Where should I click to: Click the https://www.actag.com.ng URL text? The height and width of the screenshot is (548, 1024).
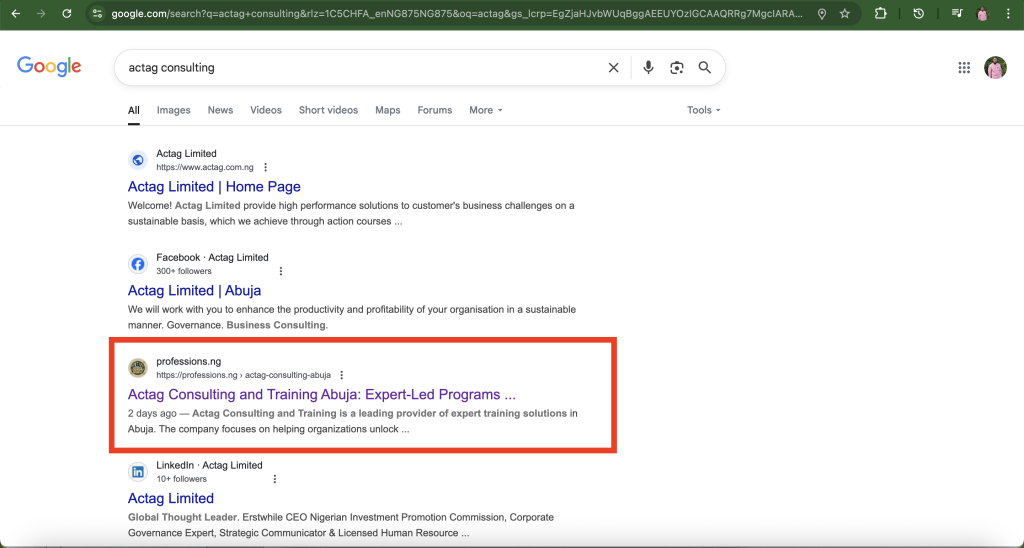click(x=204, y=167)
